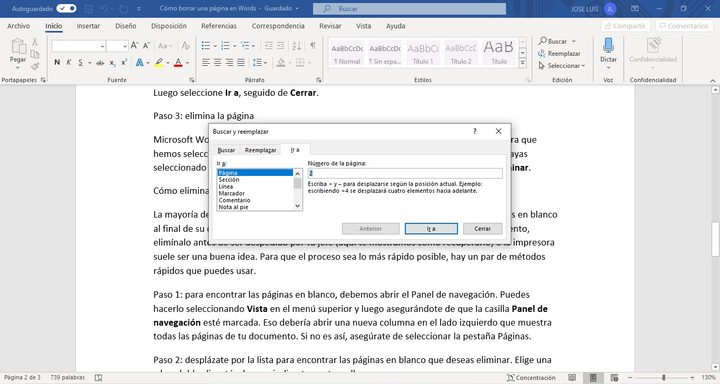Switch to Reemplazar tab in dialog
This screenshot has height=384, width=720.
(260, 150)
